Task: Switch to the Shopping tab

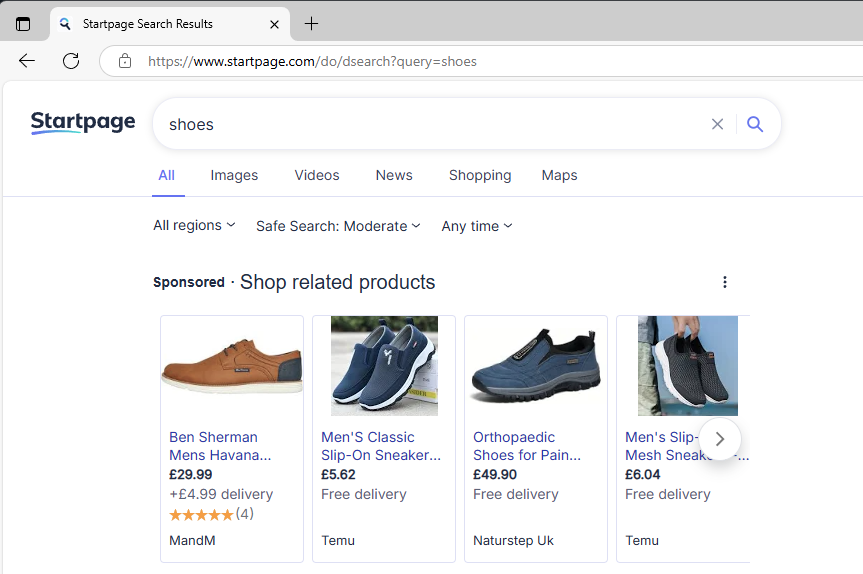Action: tap(480, 175)
